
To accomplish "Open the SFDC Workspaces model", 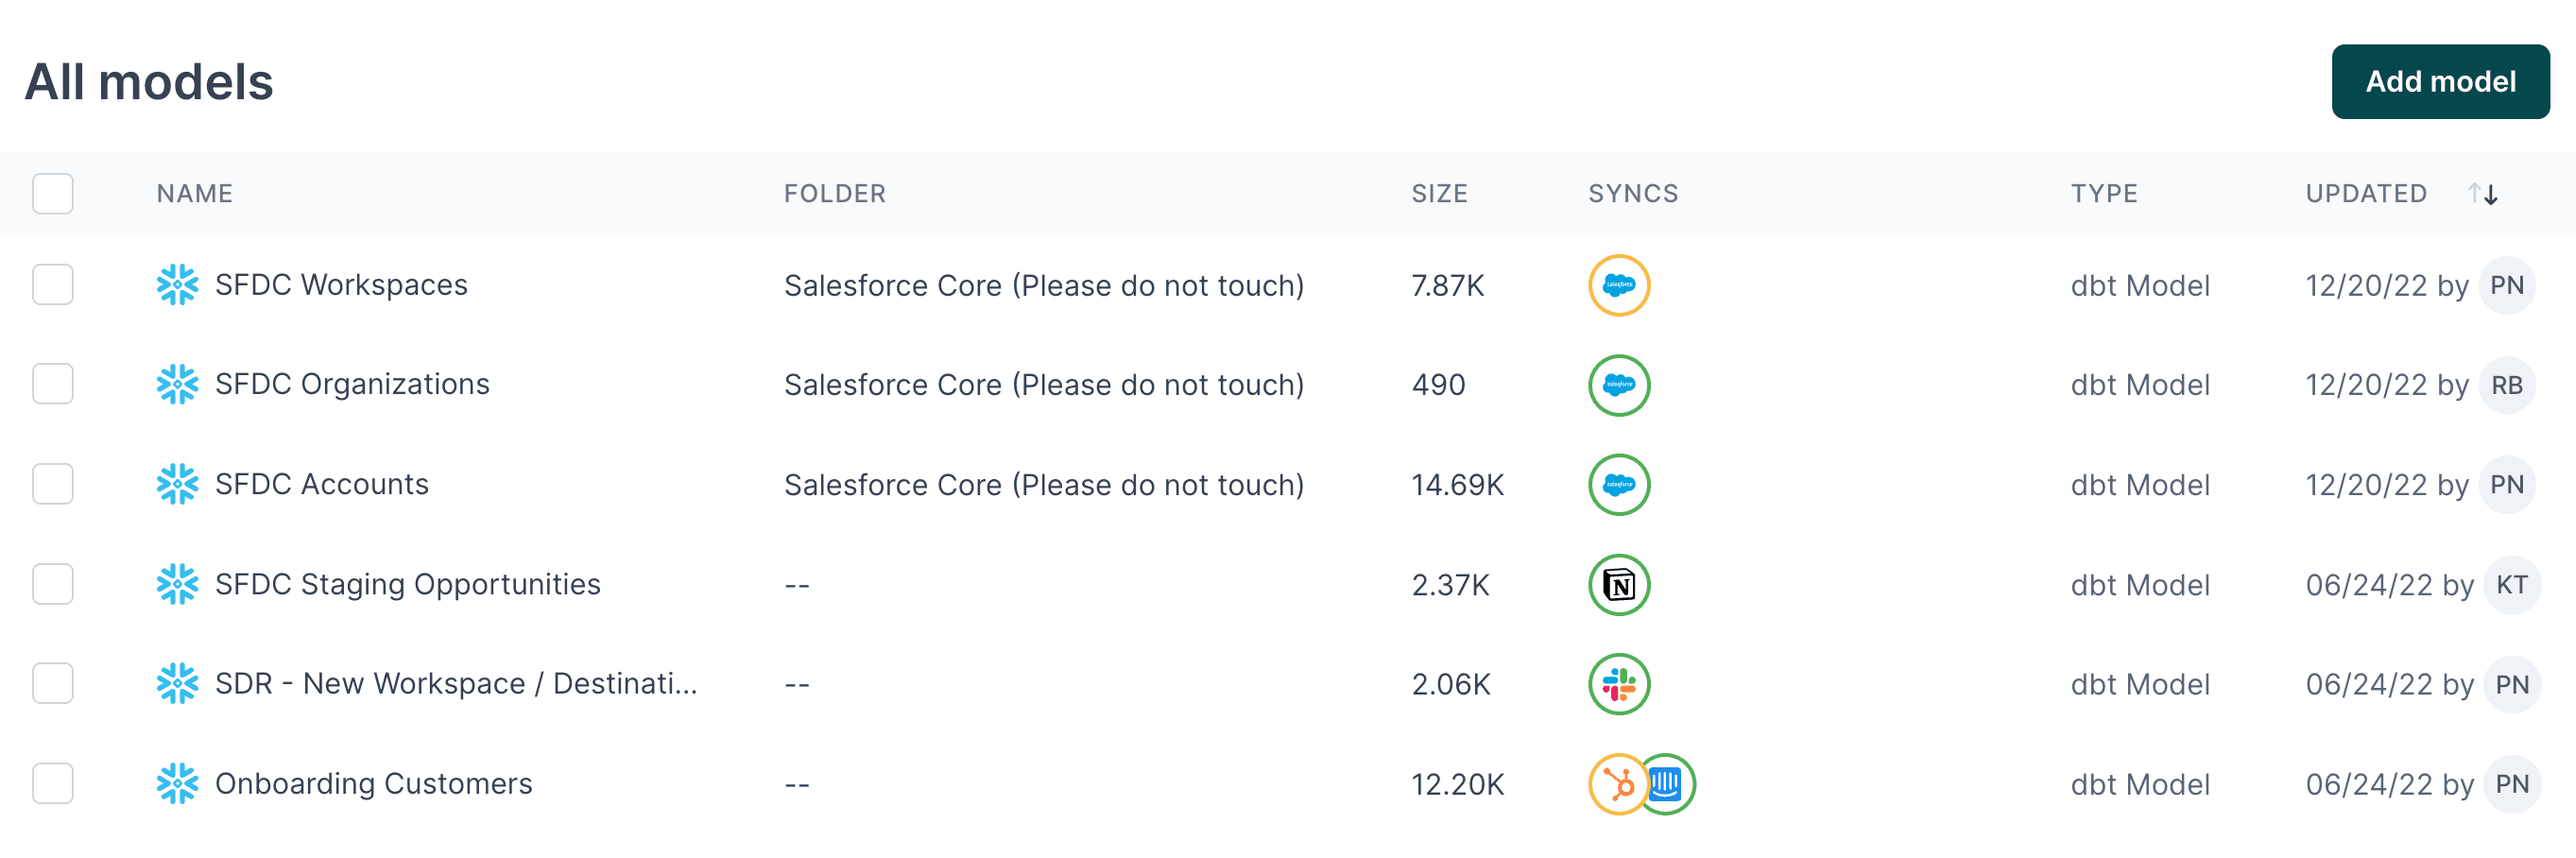I will coord(340,285).
